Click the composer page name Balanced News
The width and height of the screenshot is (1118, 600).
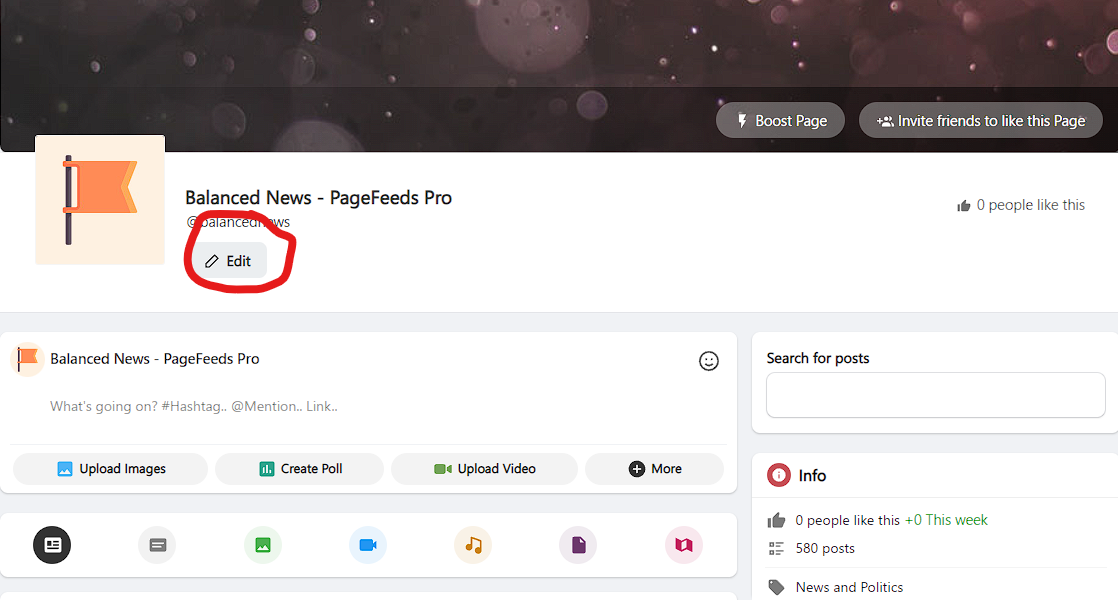(x=154, y=358)
